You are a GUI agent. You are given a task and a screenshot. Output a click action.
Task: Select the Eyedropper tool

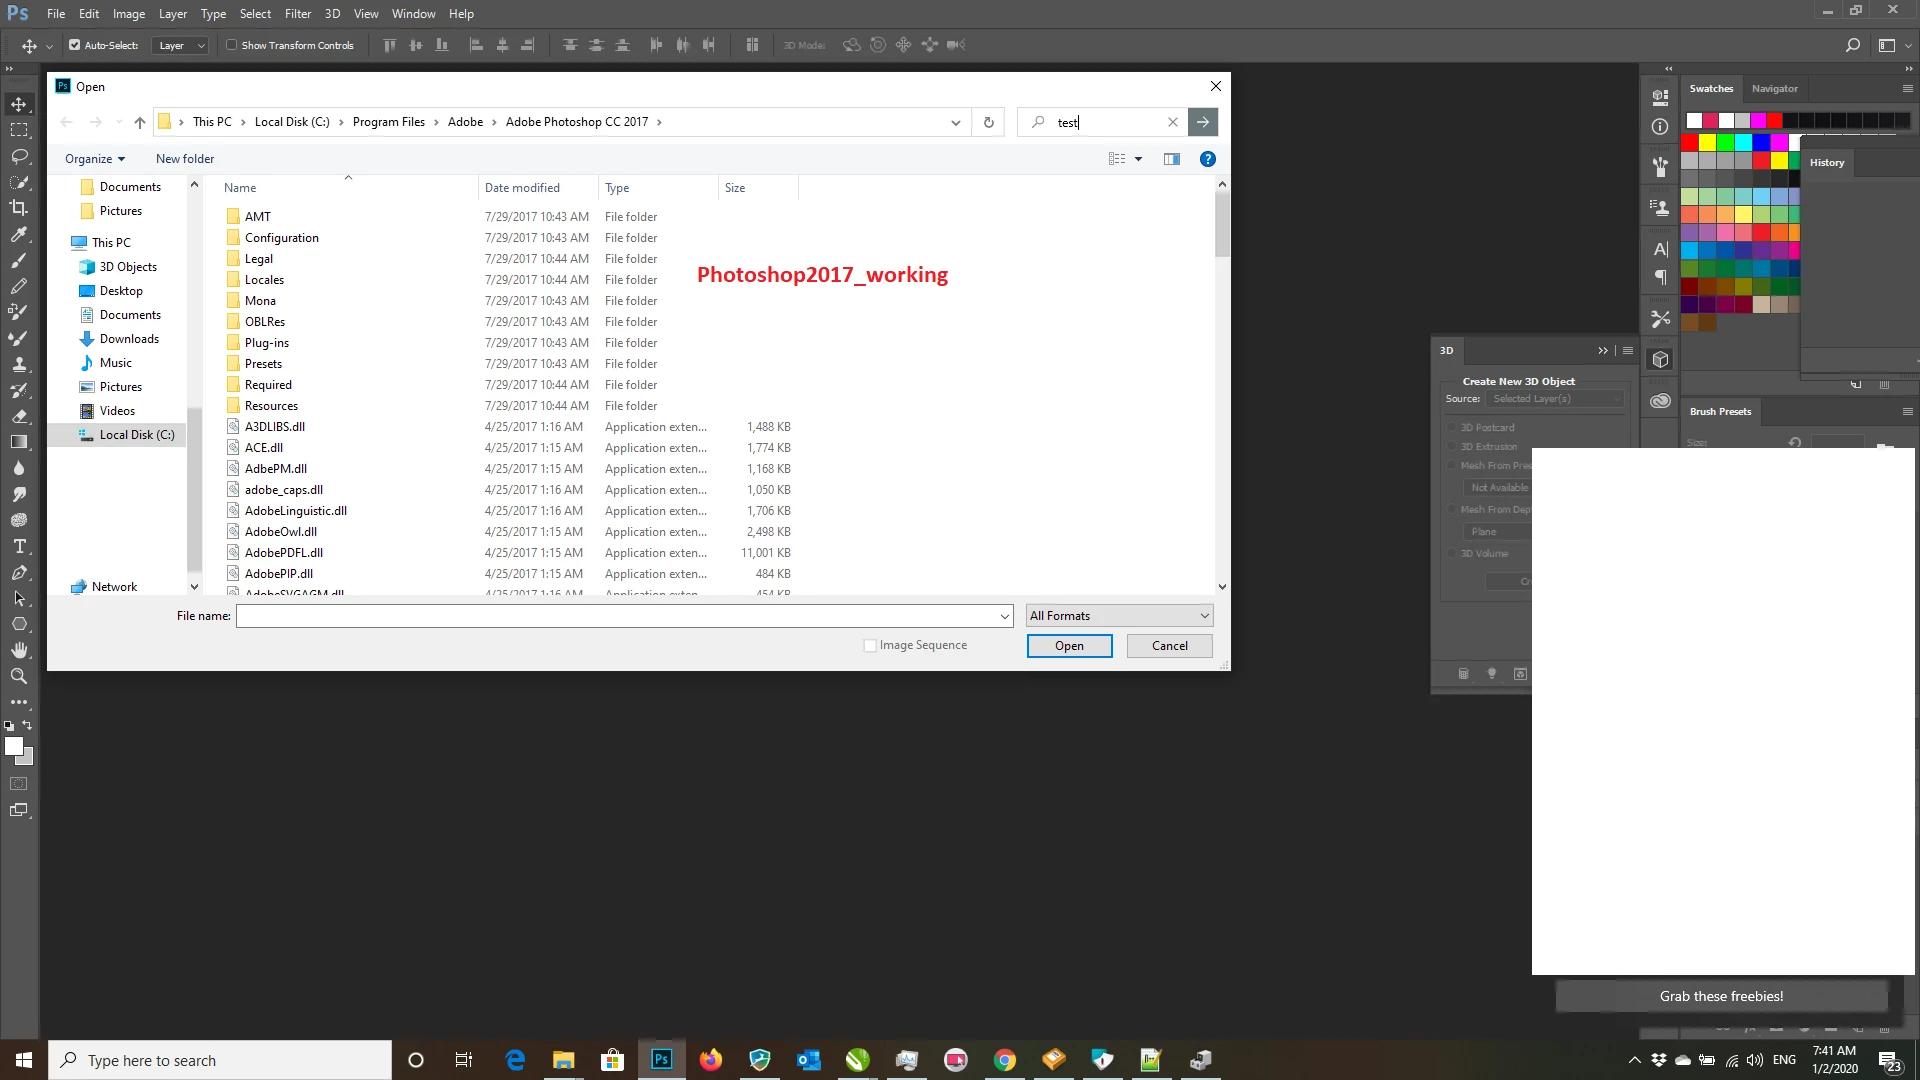(19, 234)
